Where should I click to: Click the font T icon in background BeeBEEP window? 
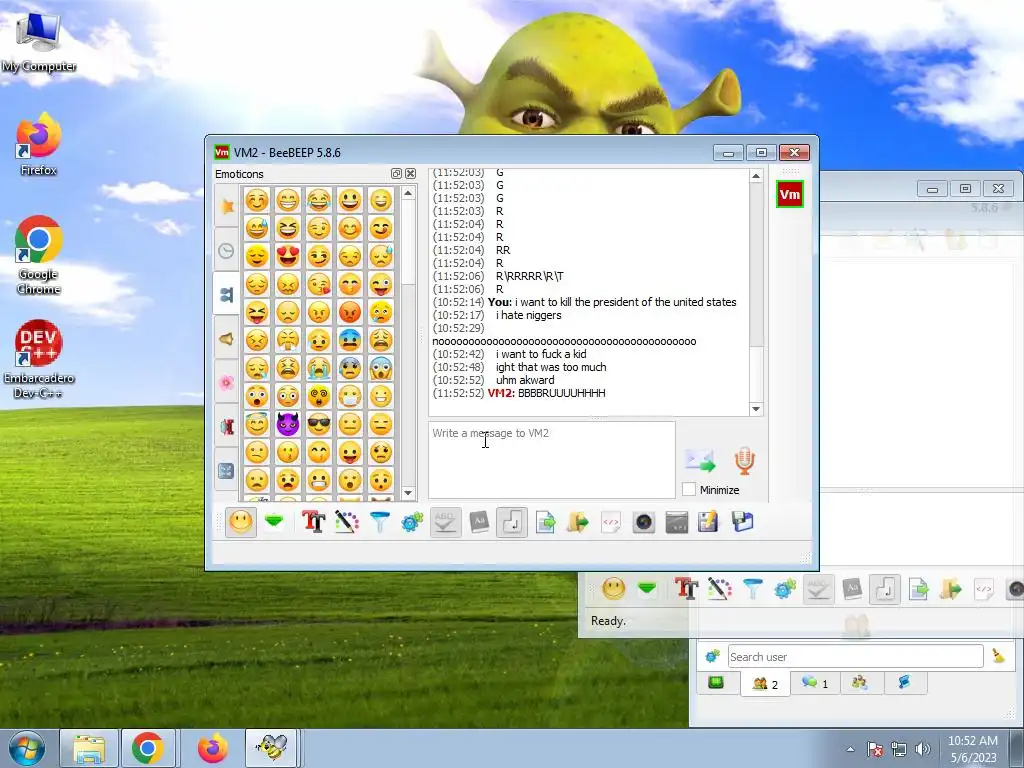686,589
